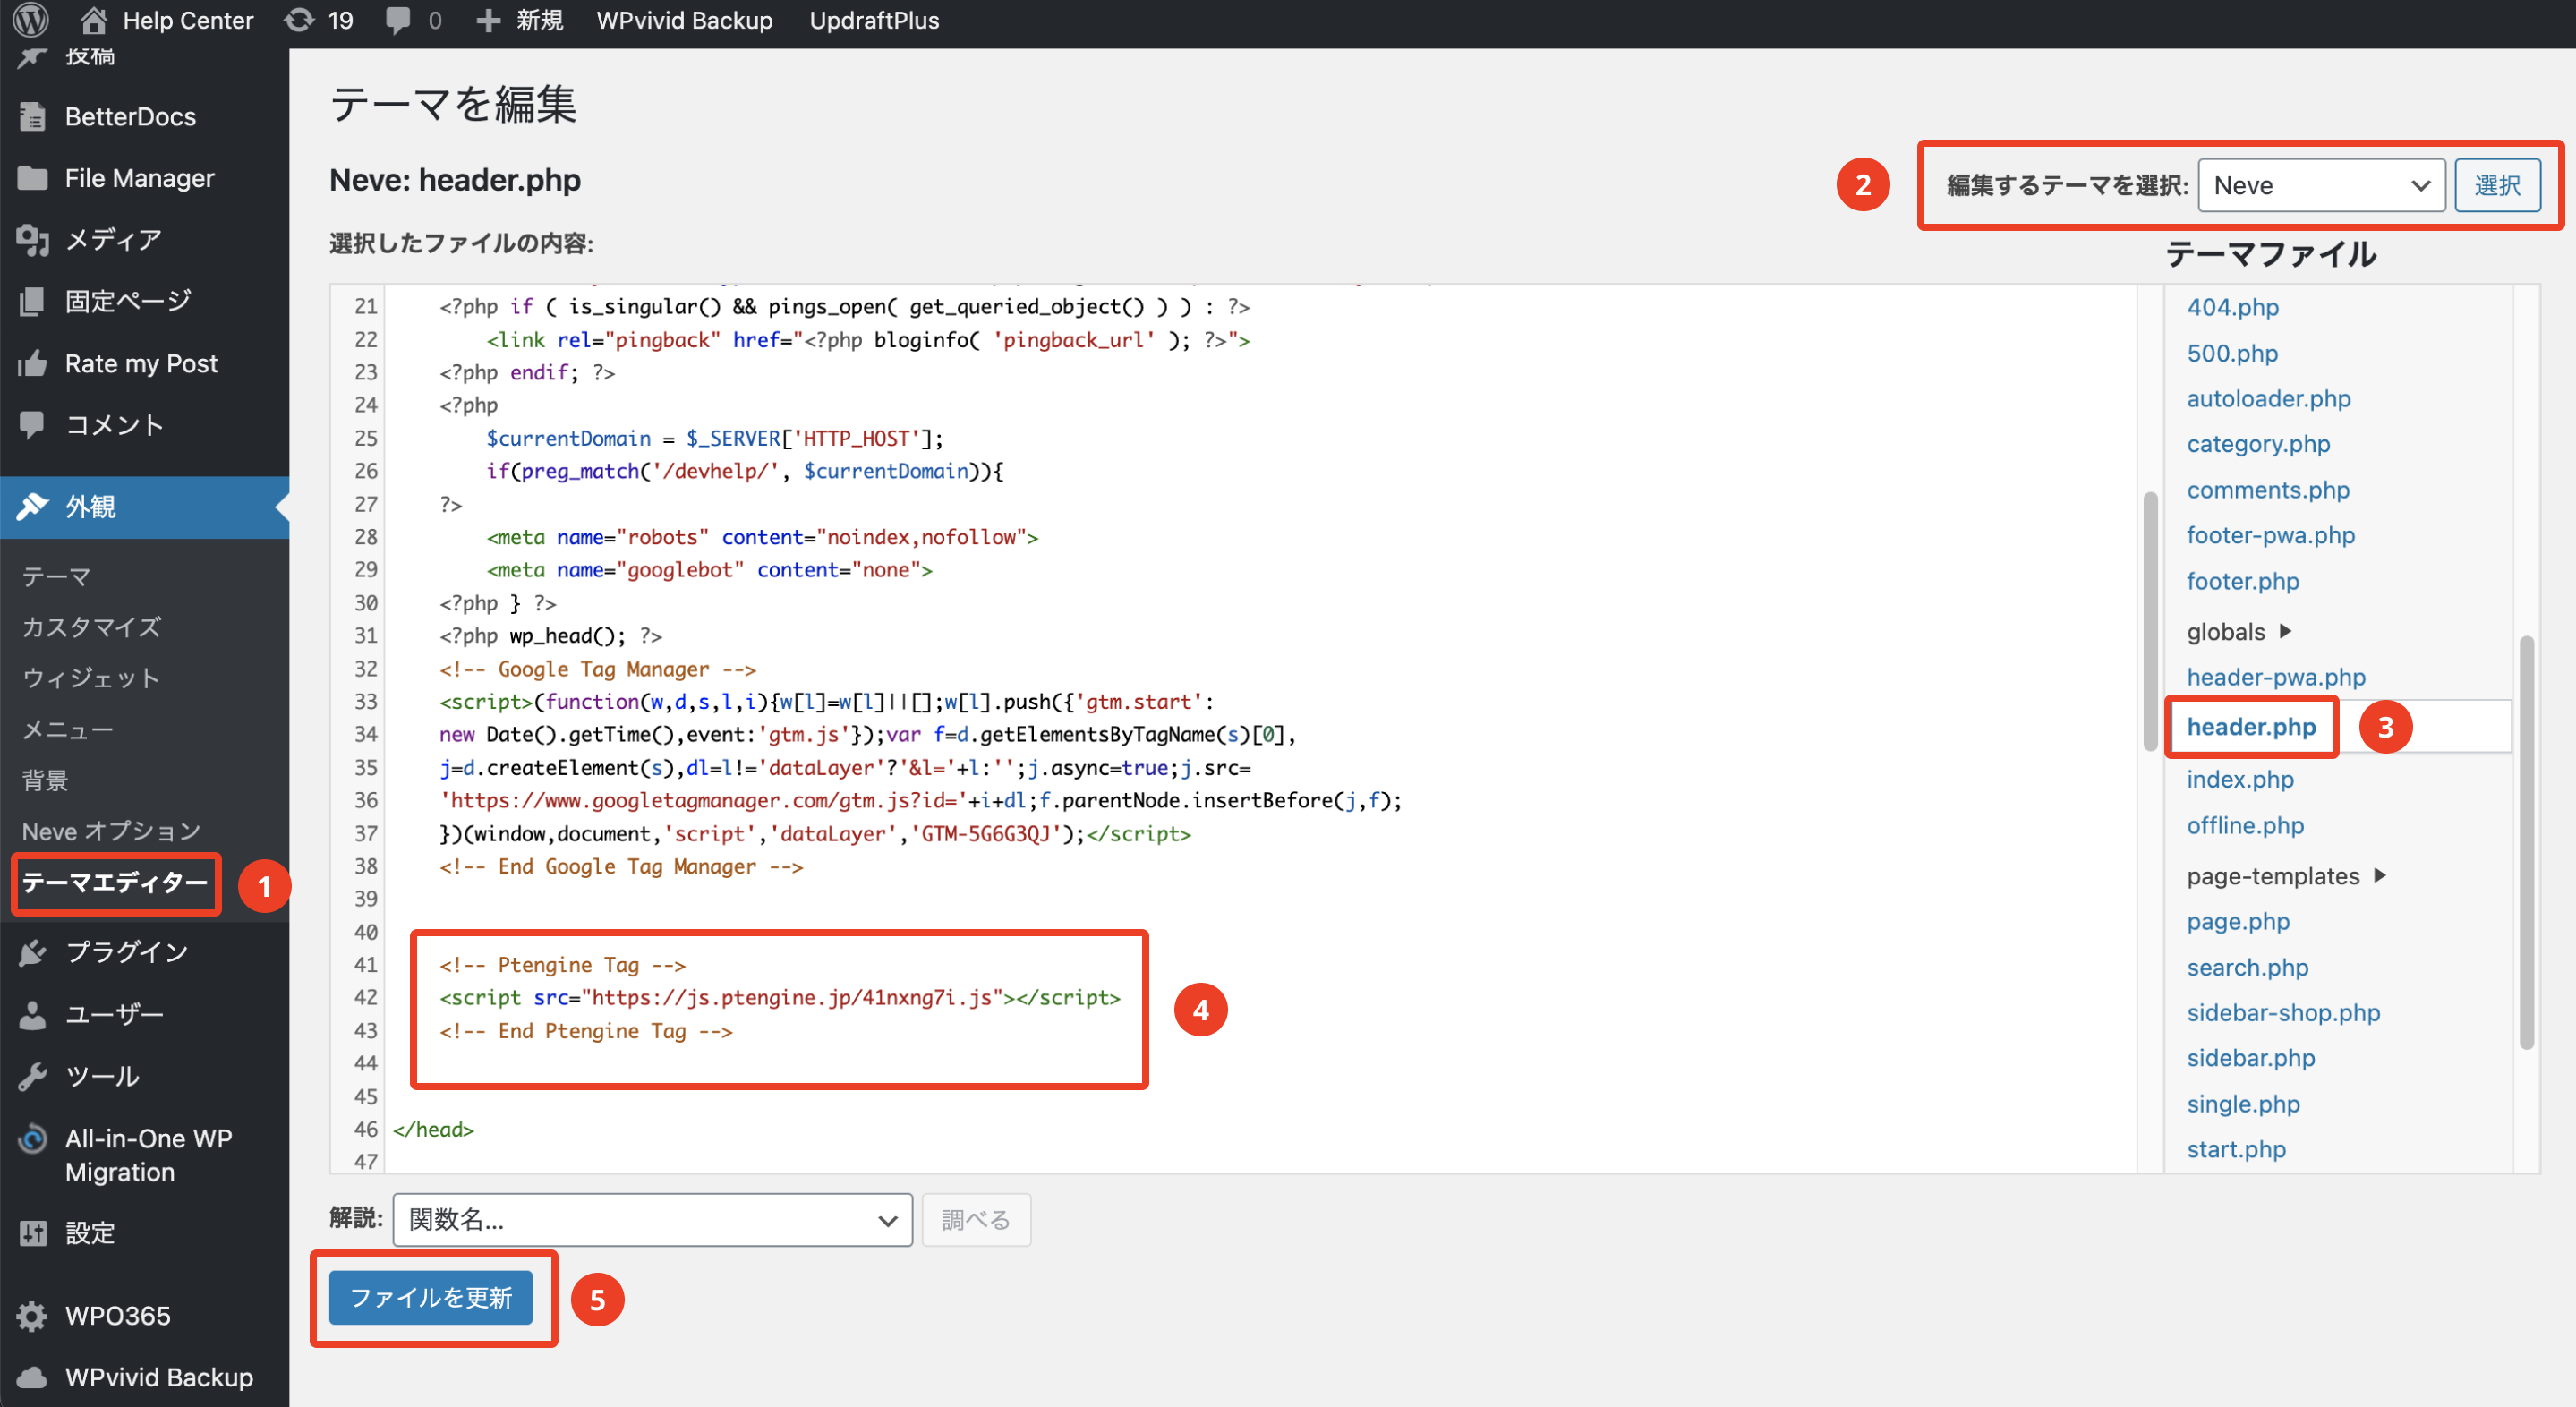Click the File Manager folder icon
The height and width of the screenshot is (1407, 2576).
point(32,178)
